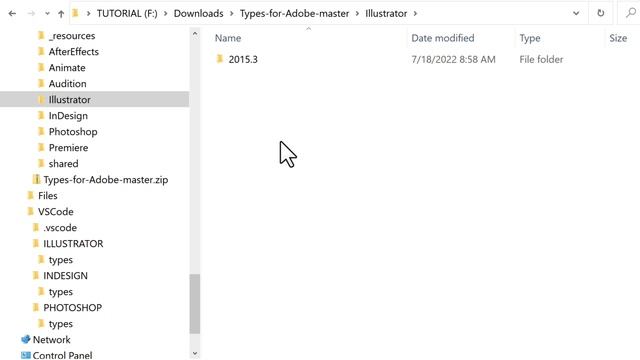Open InDesign folder in tree
The image size is (640, 360).
tap(68, 116)
